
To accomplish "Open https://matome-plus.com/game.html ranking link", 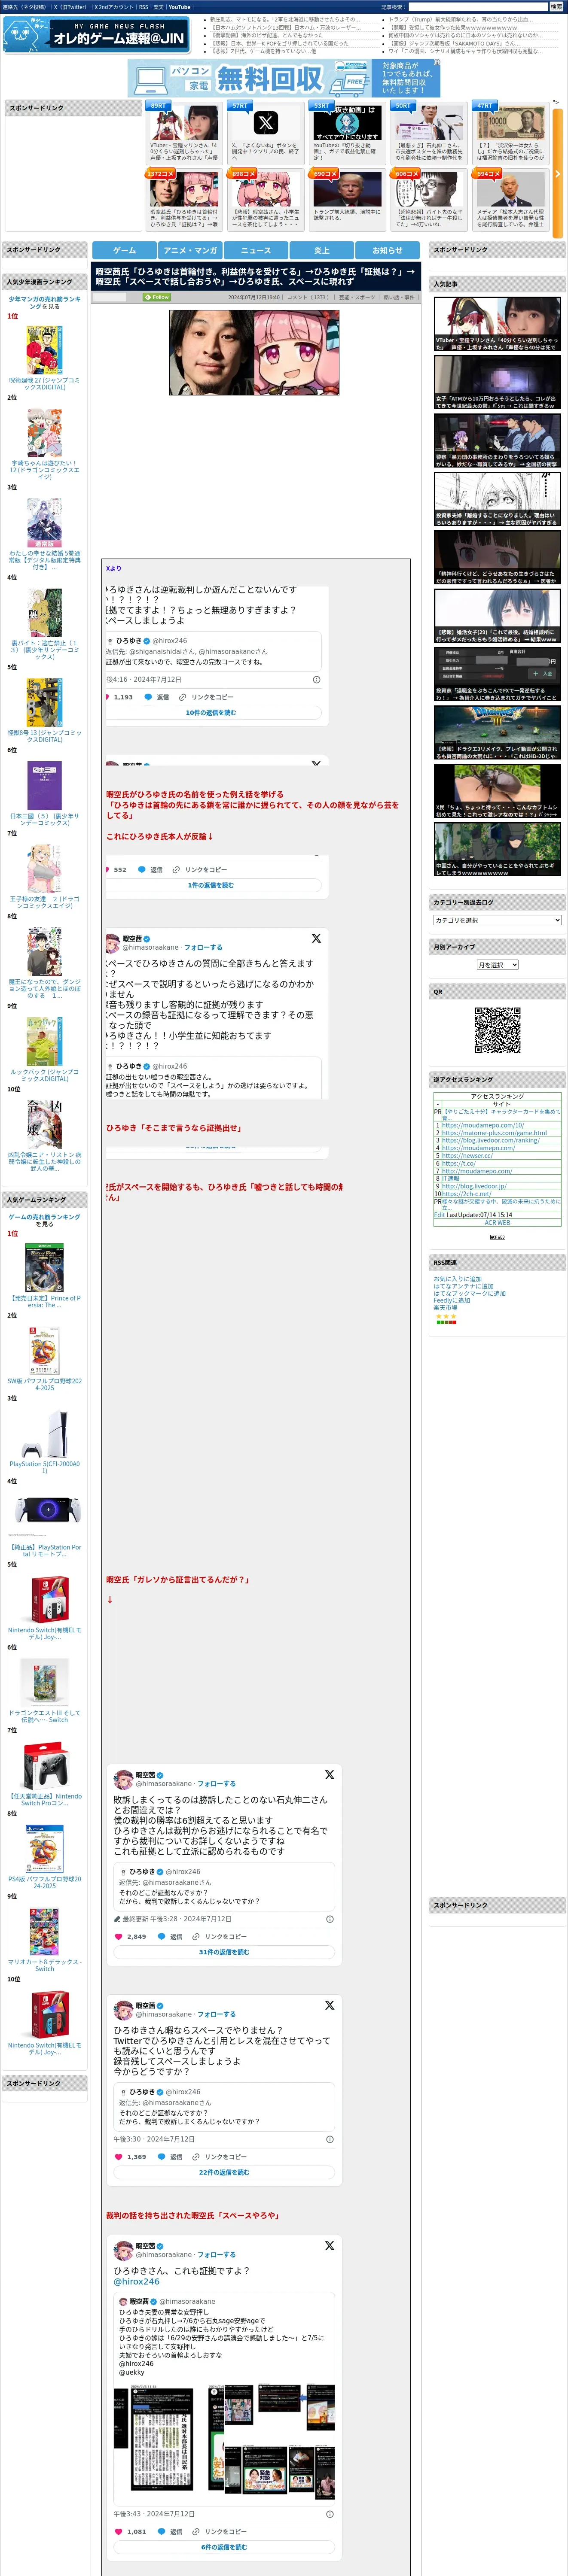I will click(494, 1133).
